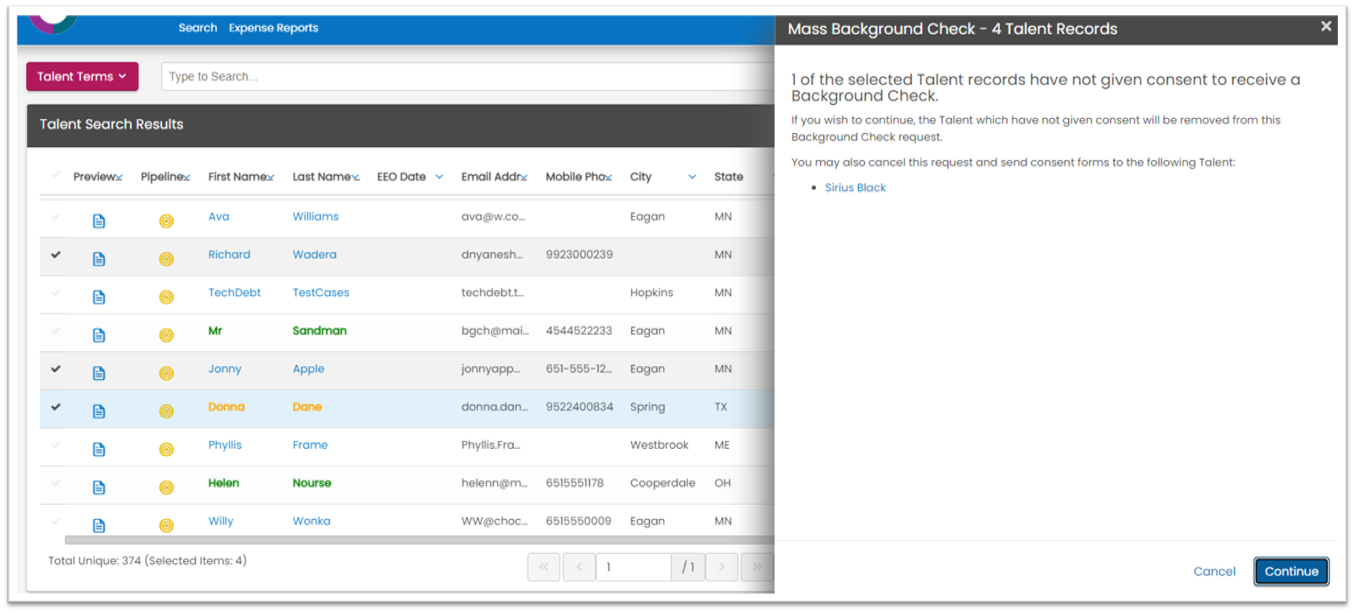Click pipeline icon in Jonny Apple row

(166, 373)
